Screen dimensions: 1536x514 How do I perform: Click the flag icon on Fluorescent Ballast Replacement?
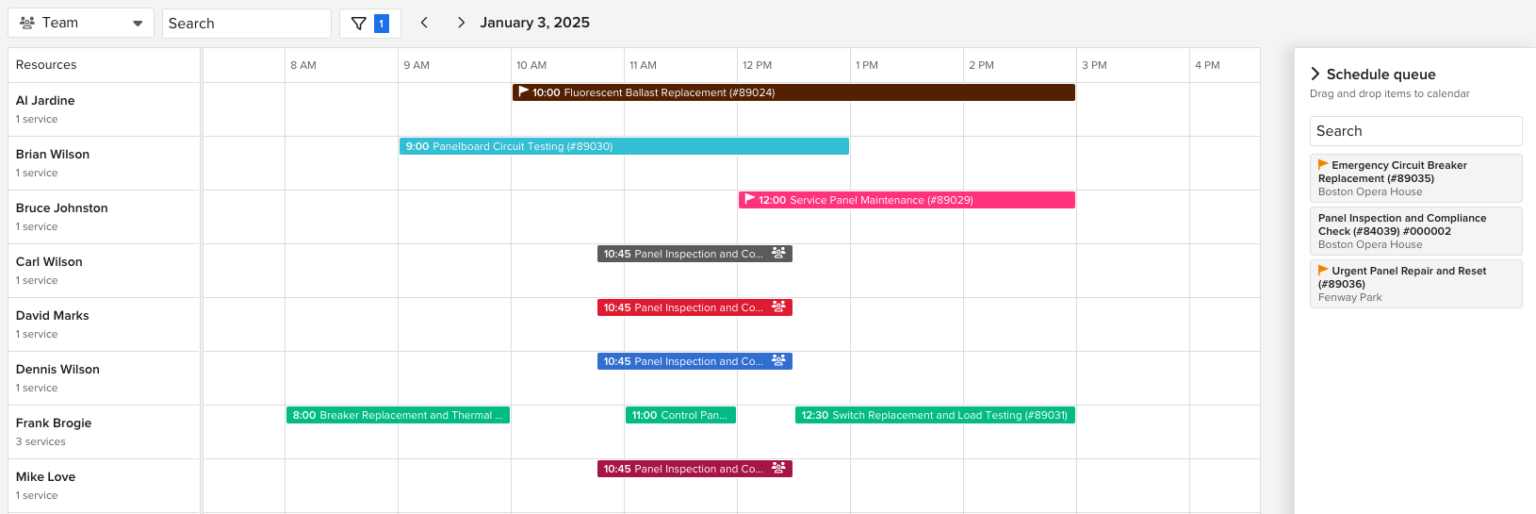click(522, 92)
